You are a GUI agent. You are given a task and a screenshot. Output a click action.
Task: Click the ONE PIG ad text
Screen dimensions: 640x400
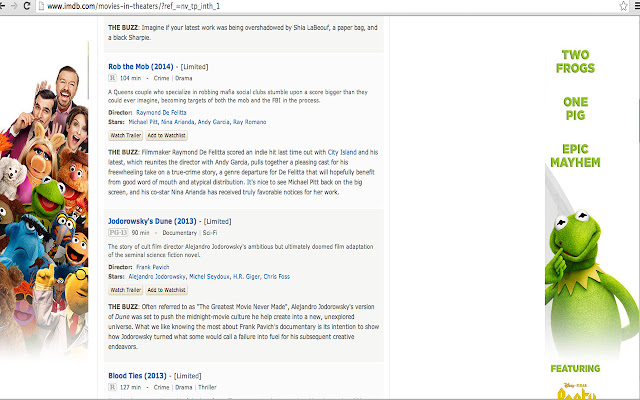pyautogui.click(x=575, y=109)
